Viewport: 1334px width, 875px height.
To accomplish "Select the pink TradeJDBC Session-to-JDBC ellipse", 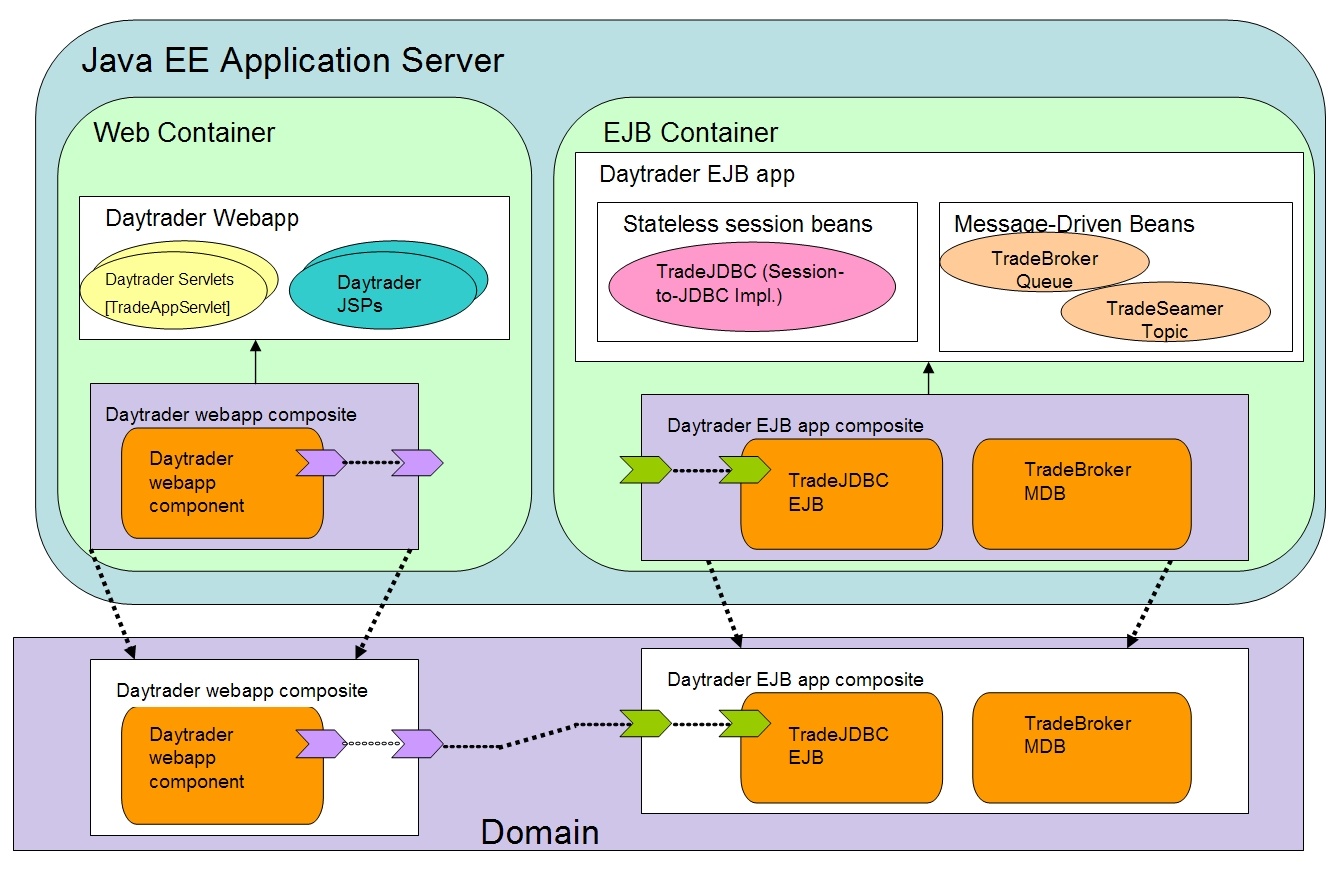I will (x=752, y=285).
